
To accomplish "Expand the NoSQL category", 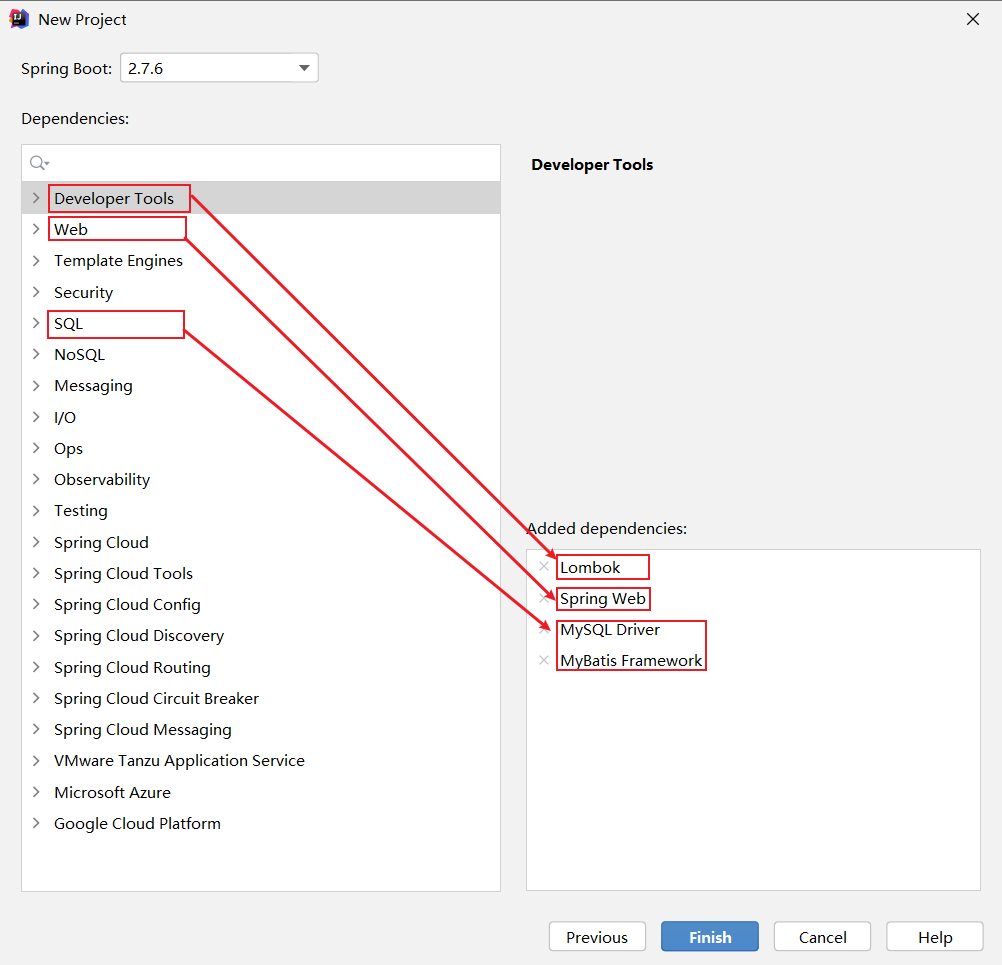I will point(36,355).
